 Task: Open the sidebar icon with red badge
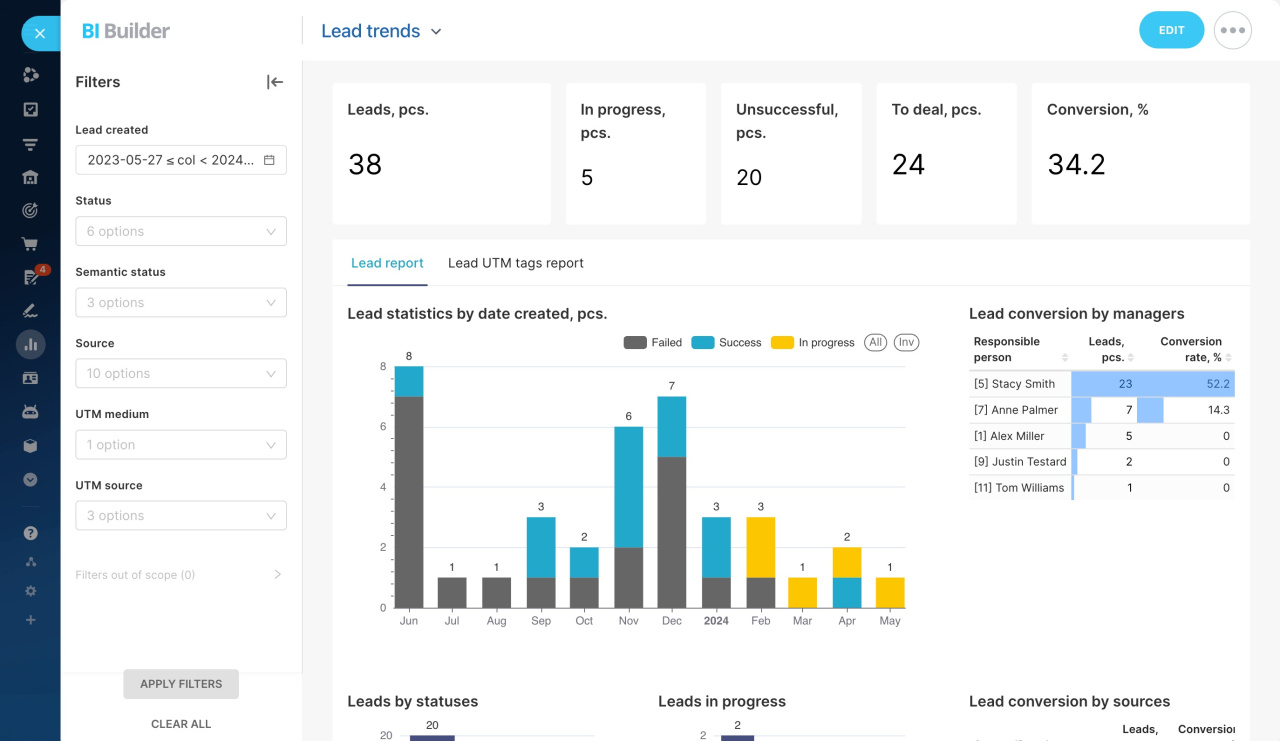point(31,277)
